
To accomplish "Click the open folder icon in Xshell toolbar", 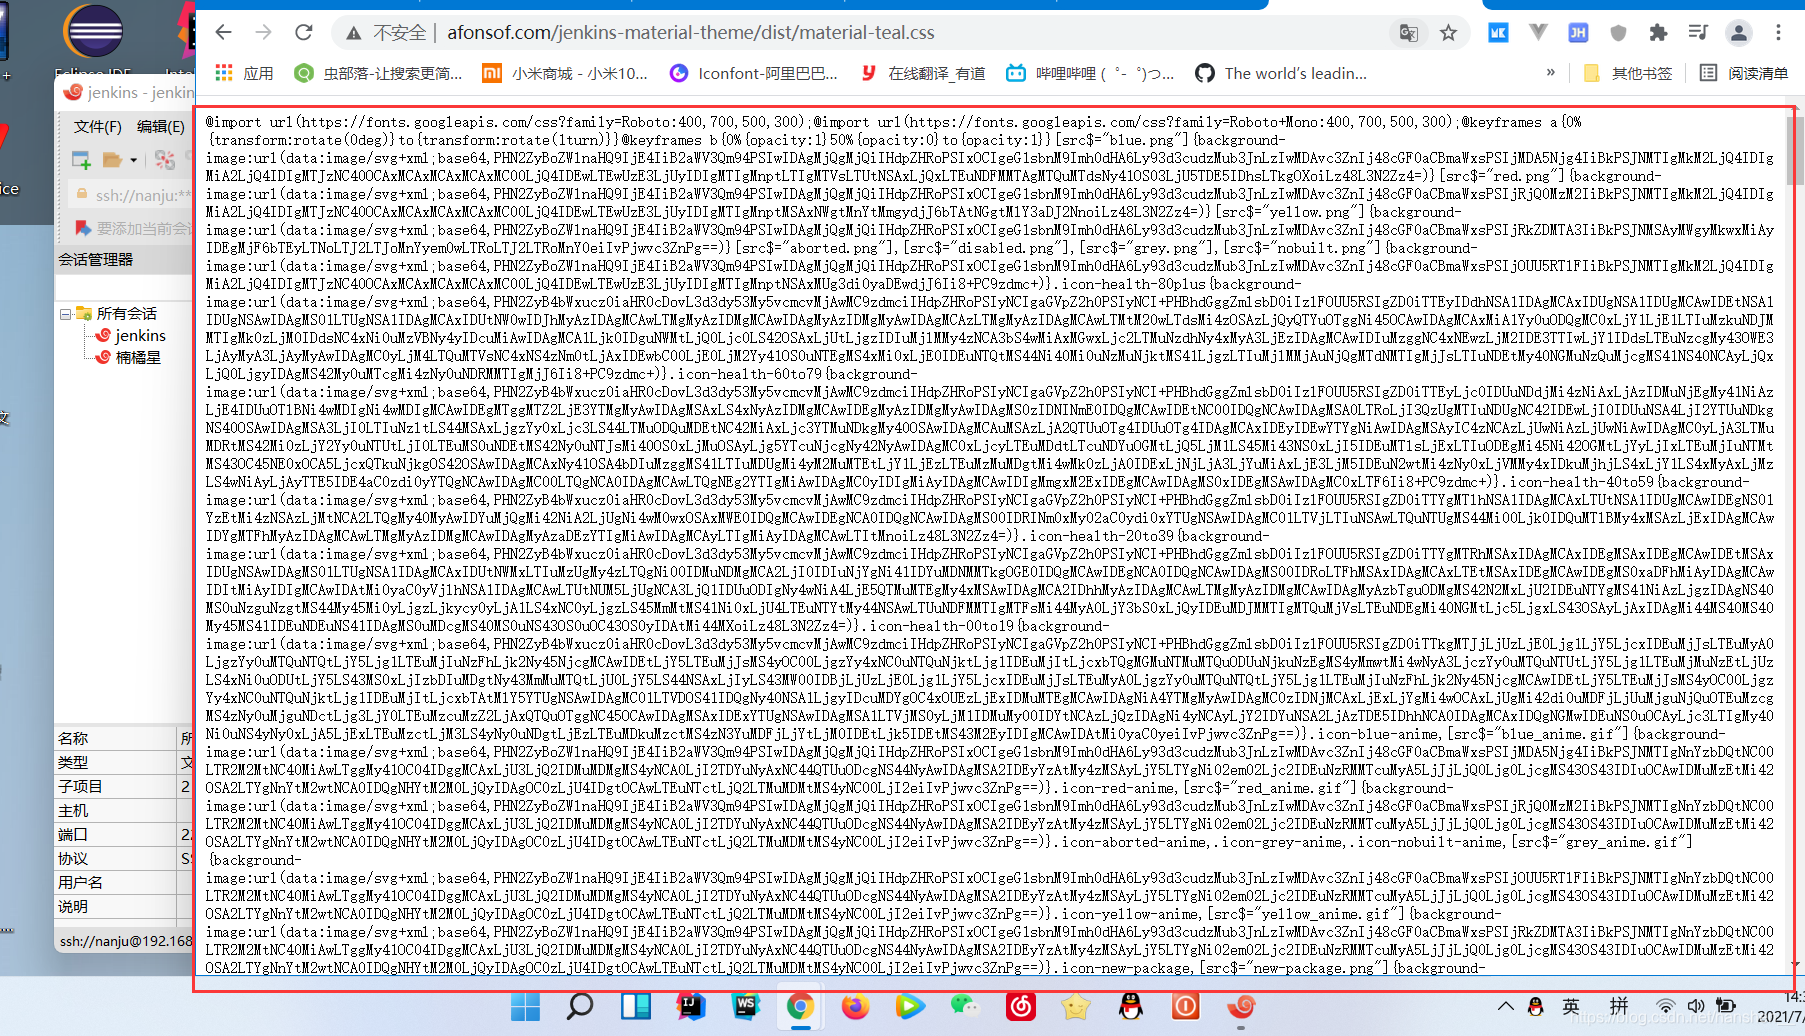I will coord(112,160).
